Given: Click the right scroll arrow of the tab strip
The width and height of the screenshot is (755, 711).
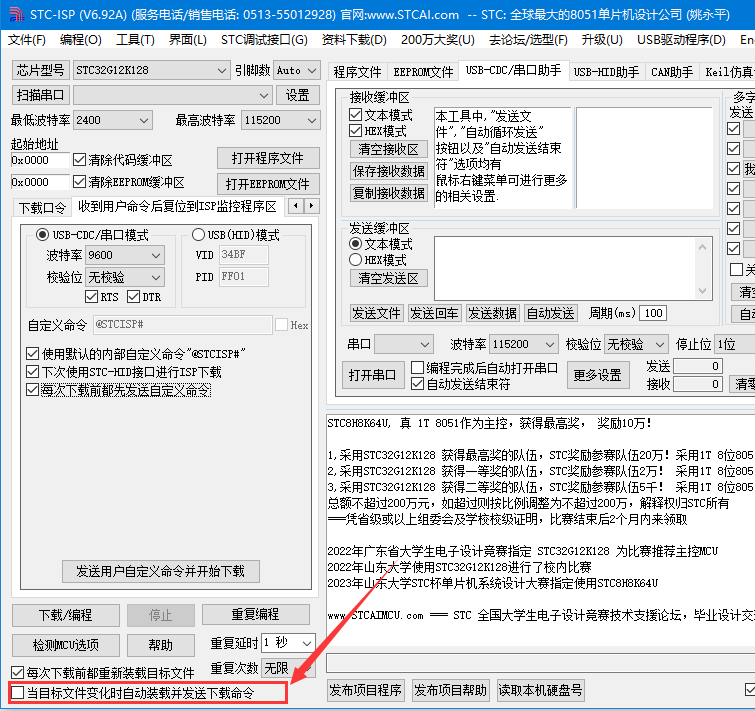Looking at the screenshot, I should [x=312, y=206].
